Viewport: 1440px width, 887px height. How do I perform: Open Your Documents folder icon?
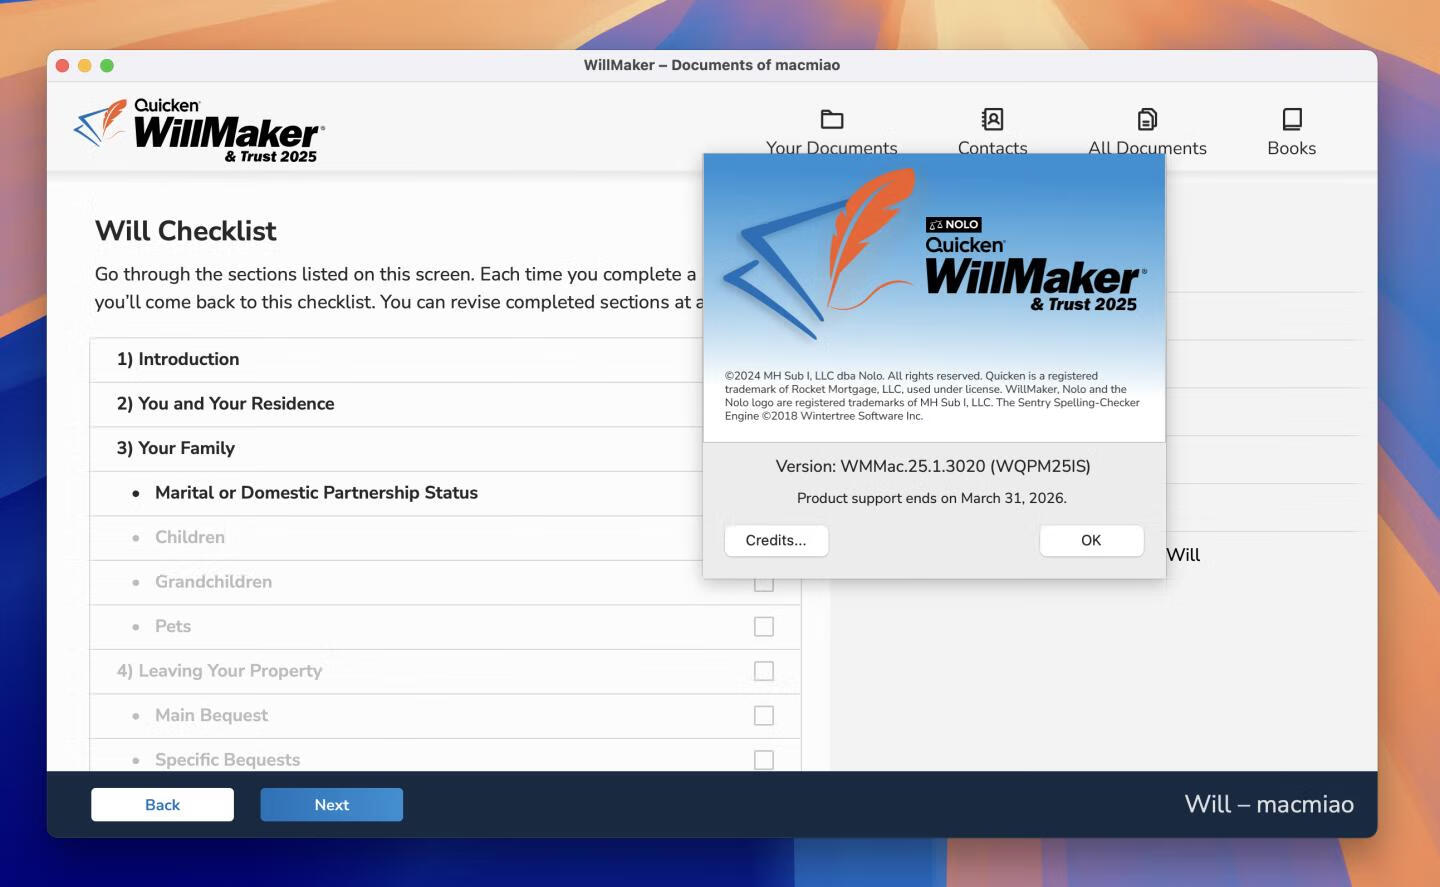coord(832,120)
